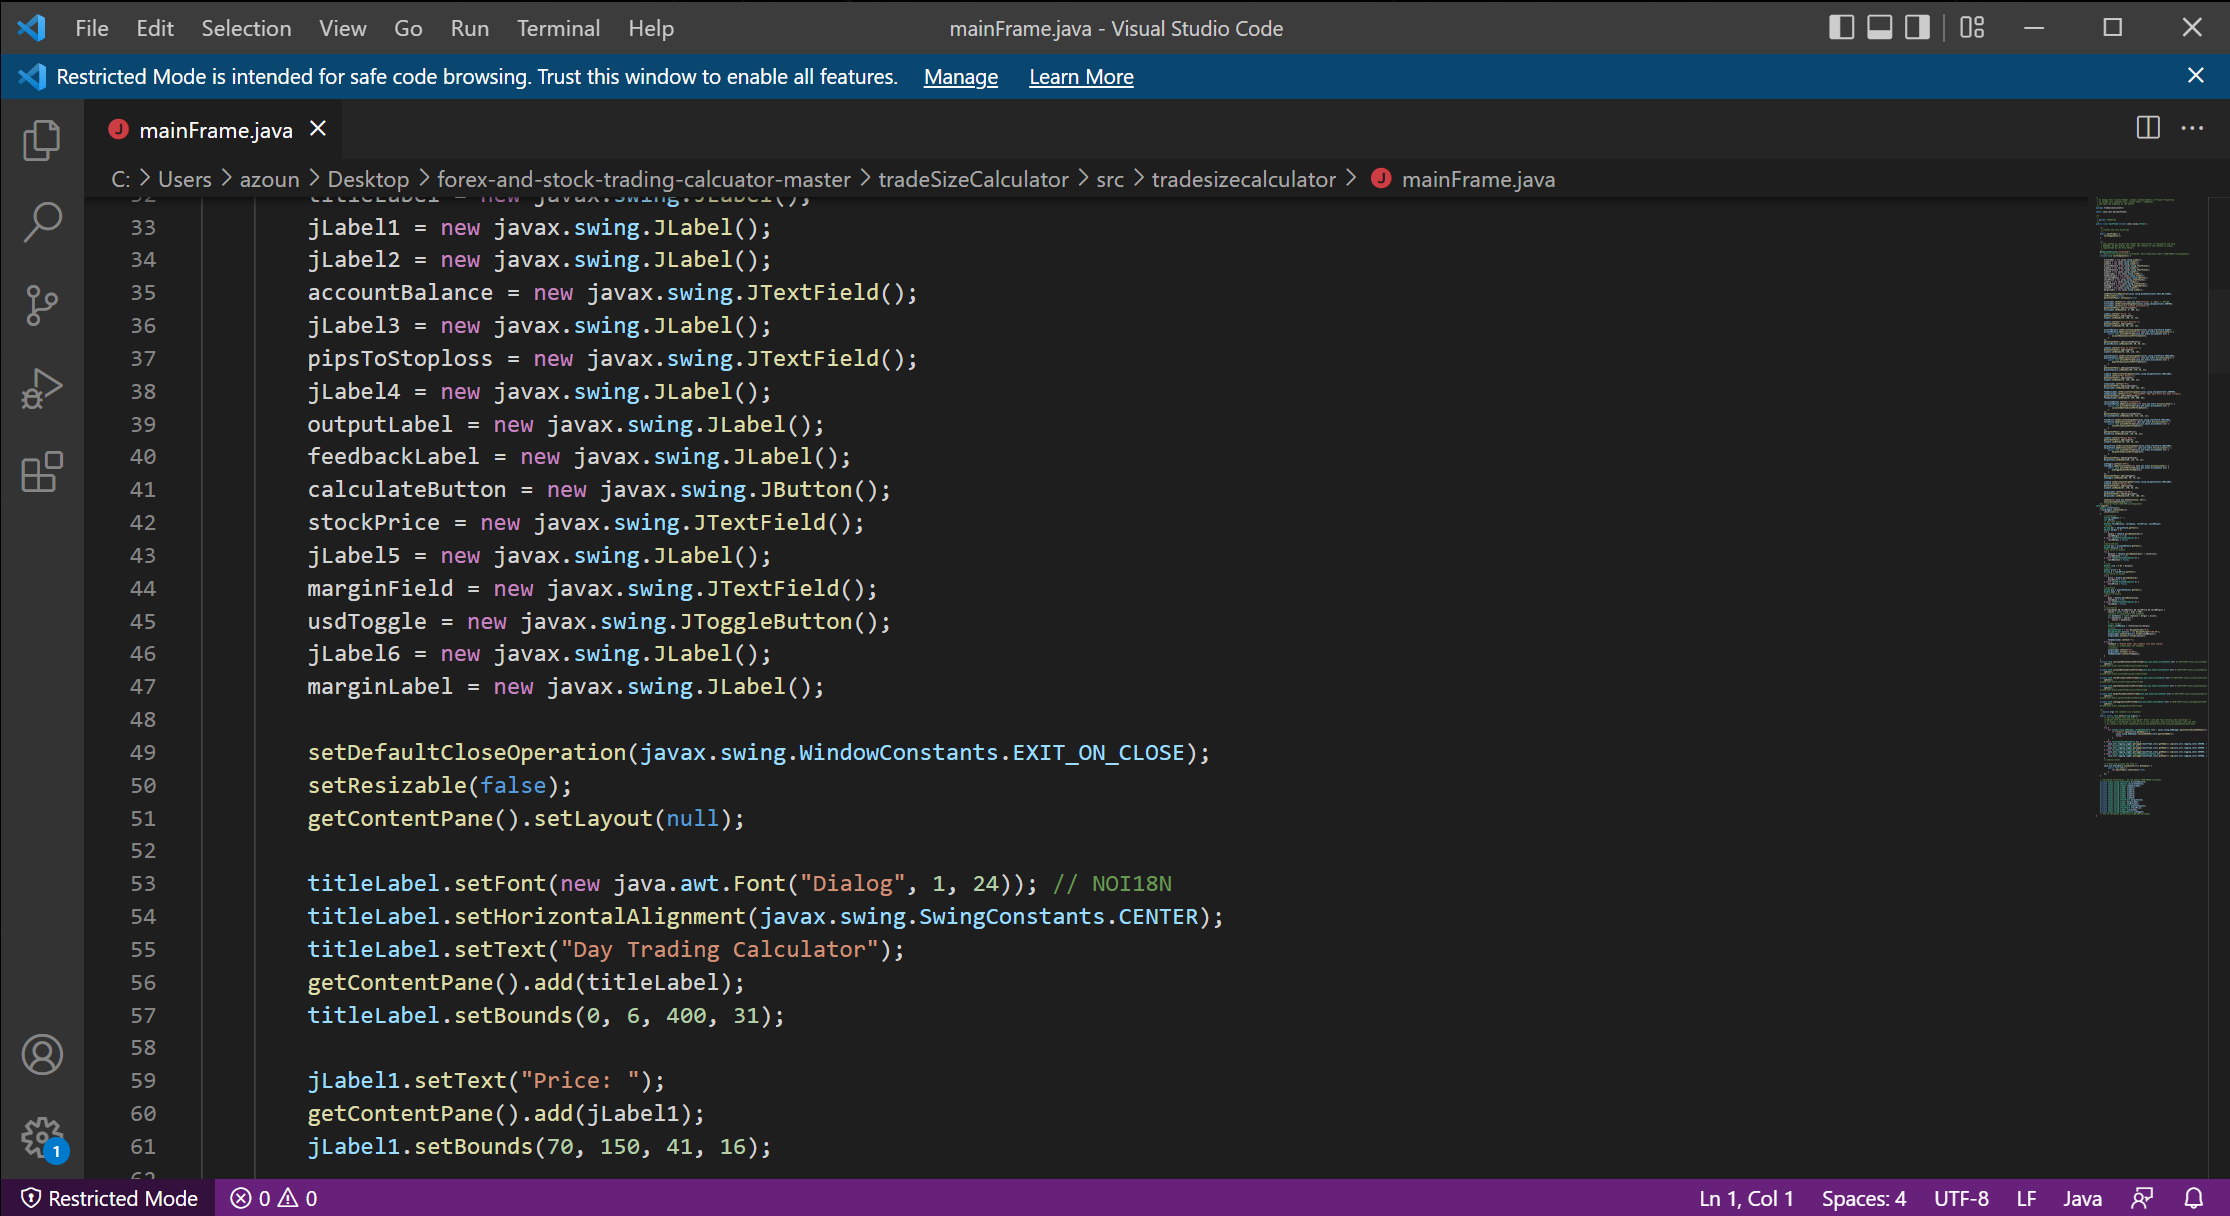Viewport: 2230px width, 1216px height.
Task: Open the File menu
Action: [x=92, y=28]
